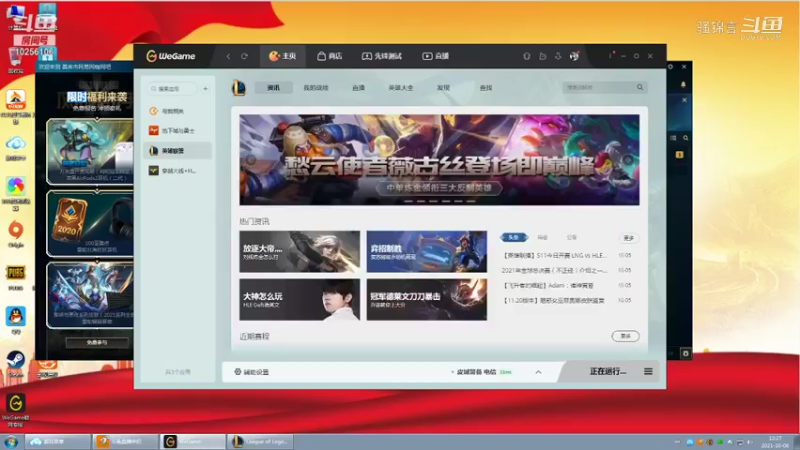The width and height of the screenshot is (800, 450).
Task: Open the 直播 live tab in top bar
Action: tap(436, 56)
